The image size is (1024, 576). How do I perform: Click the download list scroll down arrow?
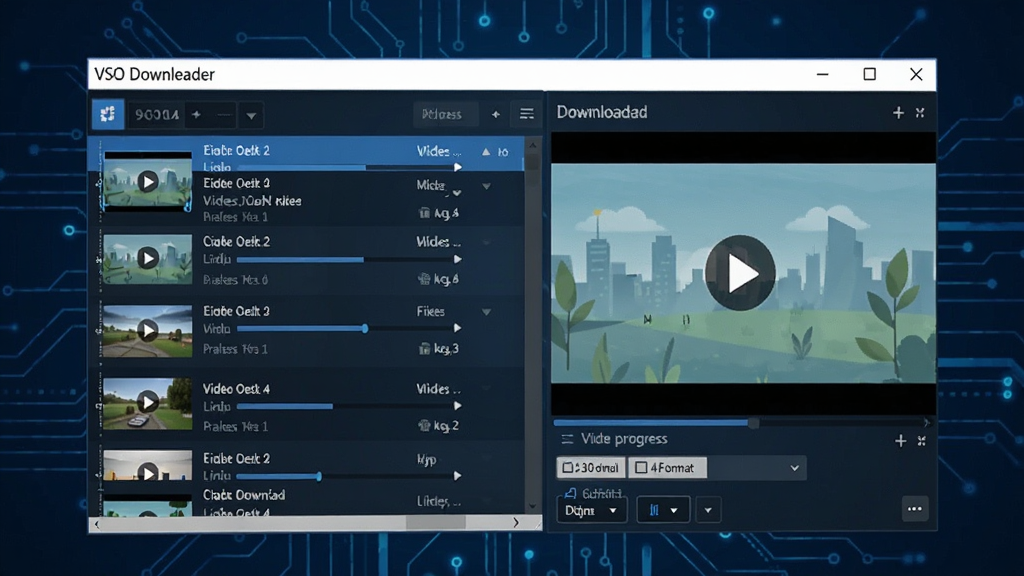coord(533,507)
